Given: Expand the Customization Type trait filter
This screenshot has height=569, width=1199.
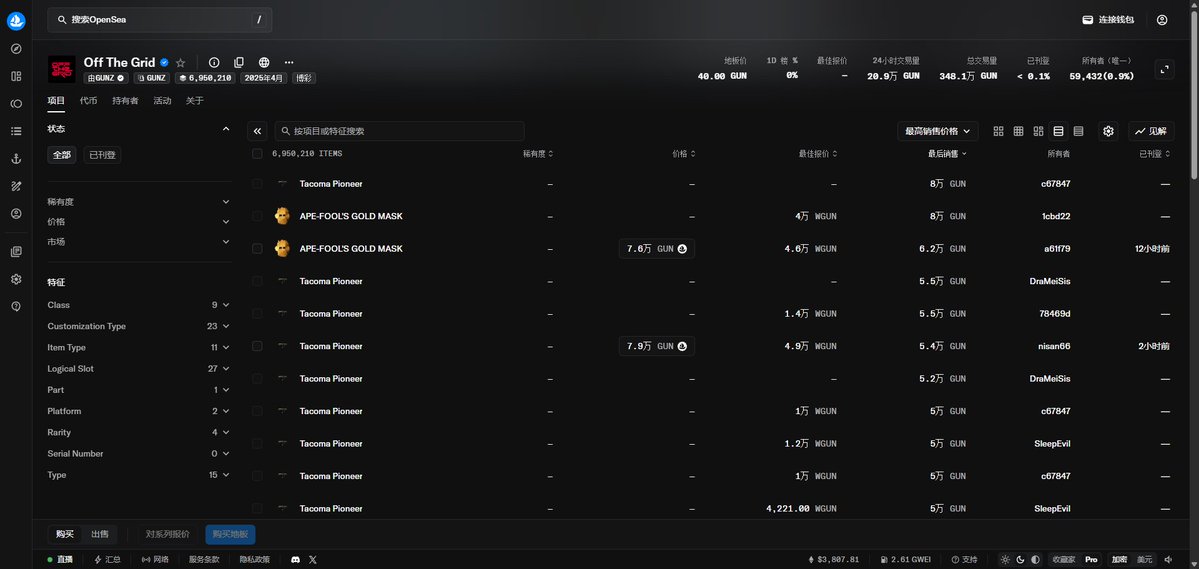Looking at the screenshot, I should 138,327.
